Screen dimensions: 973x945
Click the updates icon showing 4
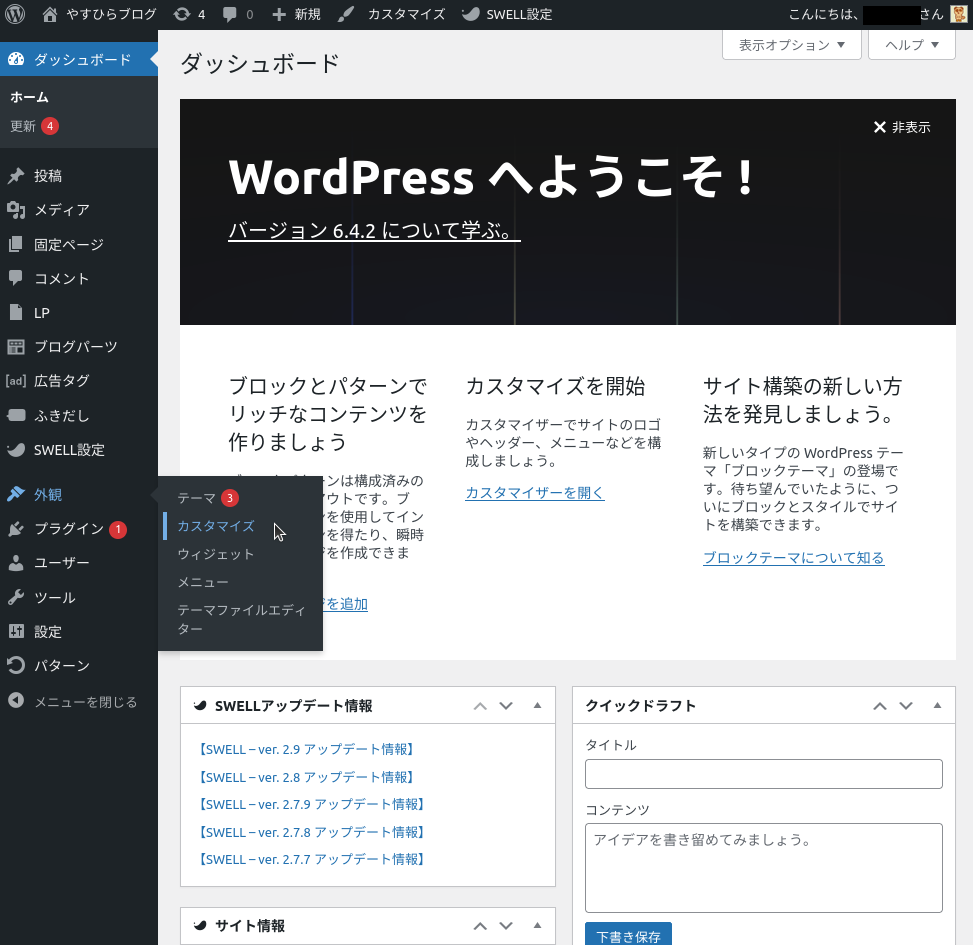point(182,14)
